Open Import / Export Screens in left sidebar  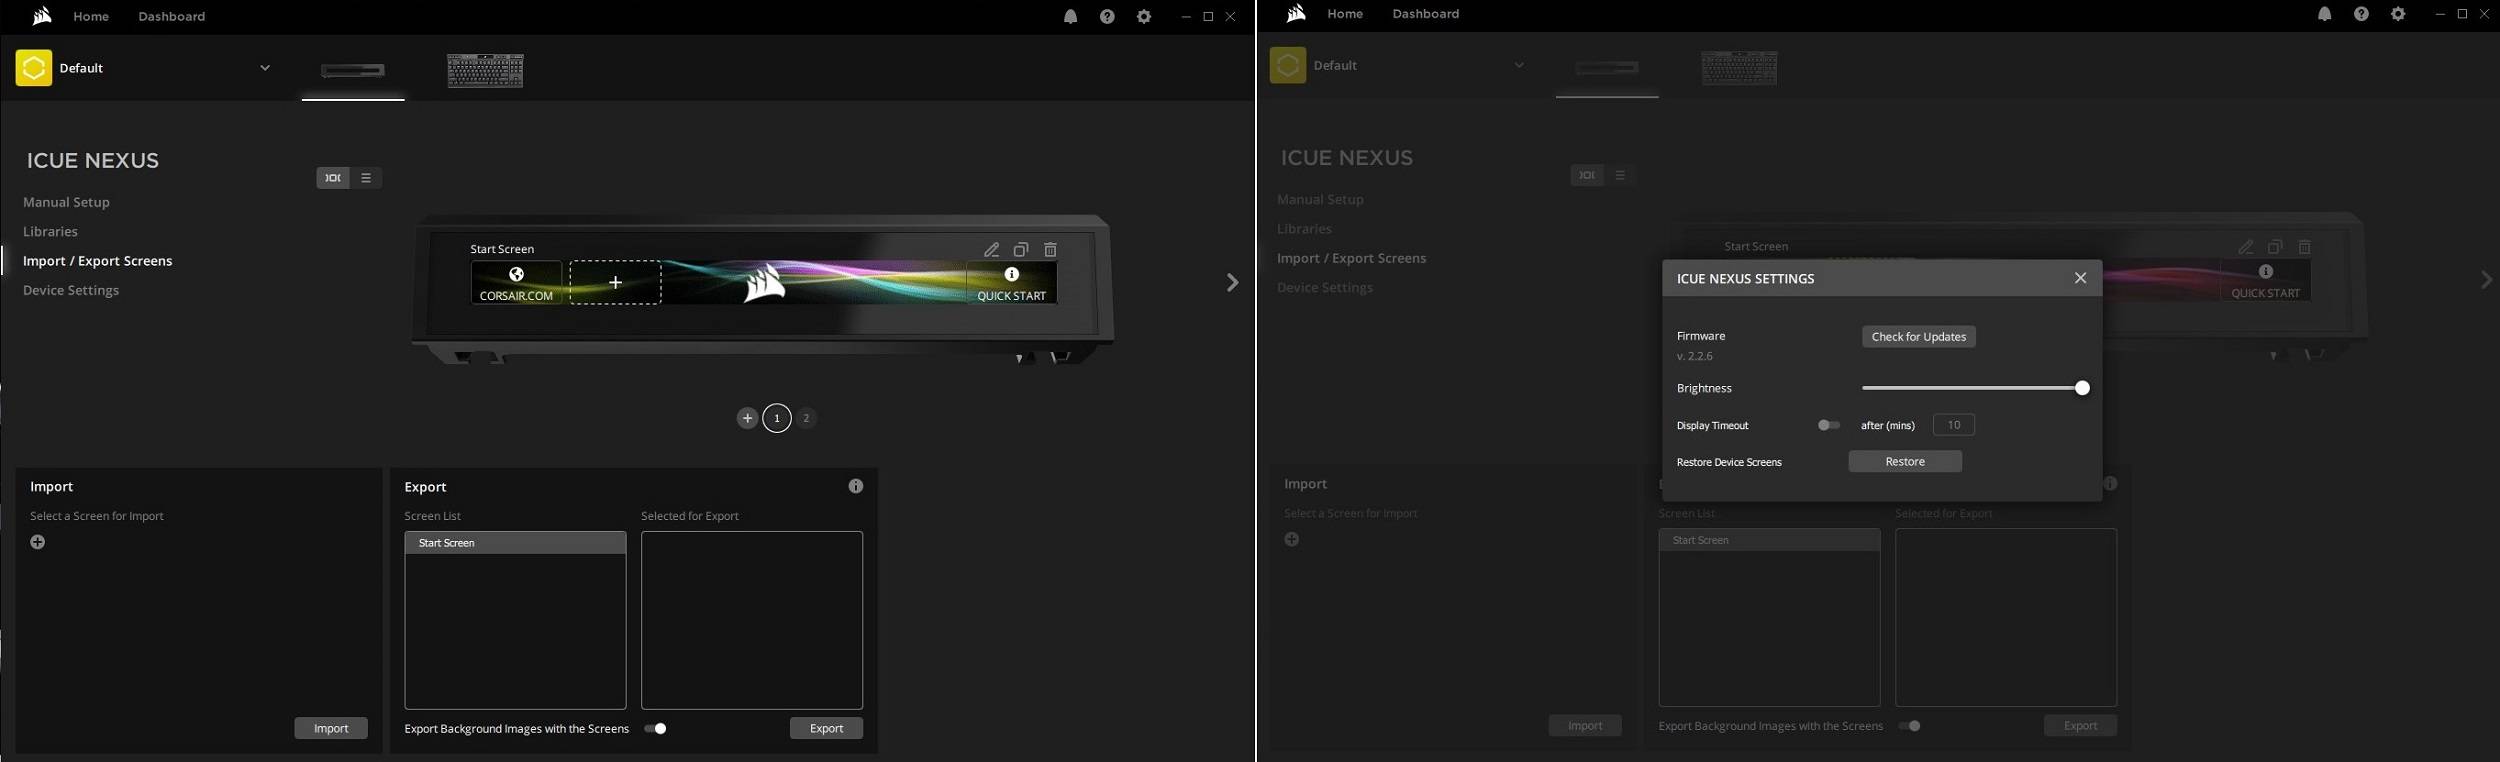click(x=97, y=261)
